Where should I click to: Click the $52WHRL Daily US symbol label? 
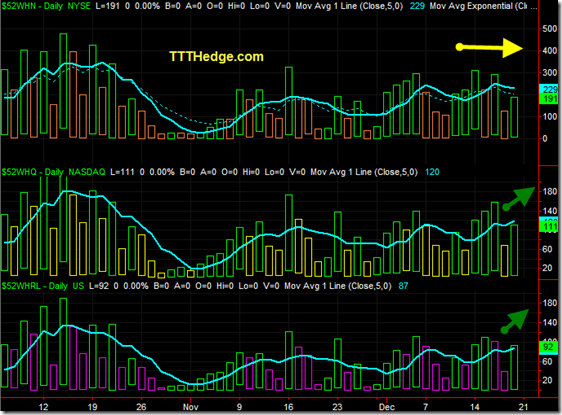43,286
